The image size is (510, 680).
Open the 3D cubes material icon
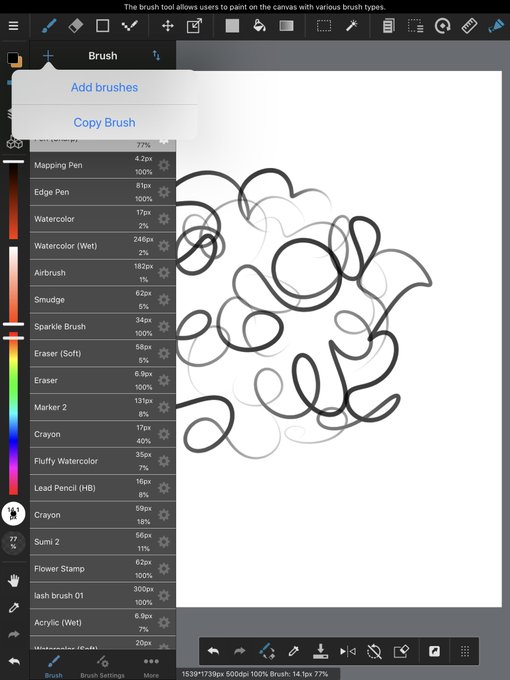click(x=14, y=142)
